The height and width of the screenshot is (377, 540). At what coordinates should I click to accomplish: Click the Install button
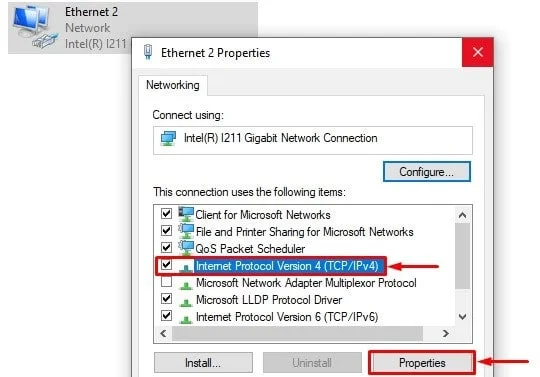(203, 363)
